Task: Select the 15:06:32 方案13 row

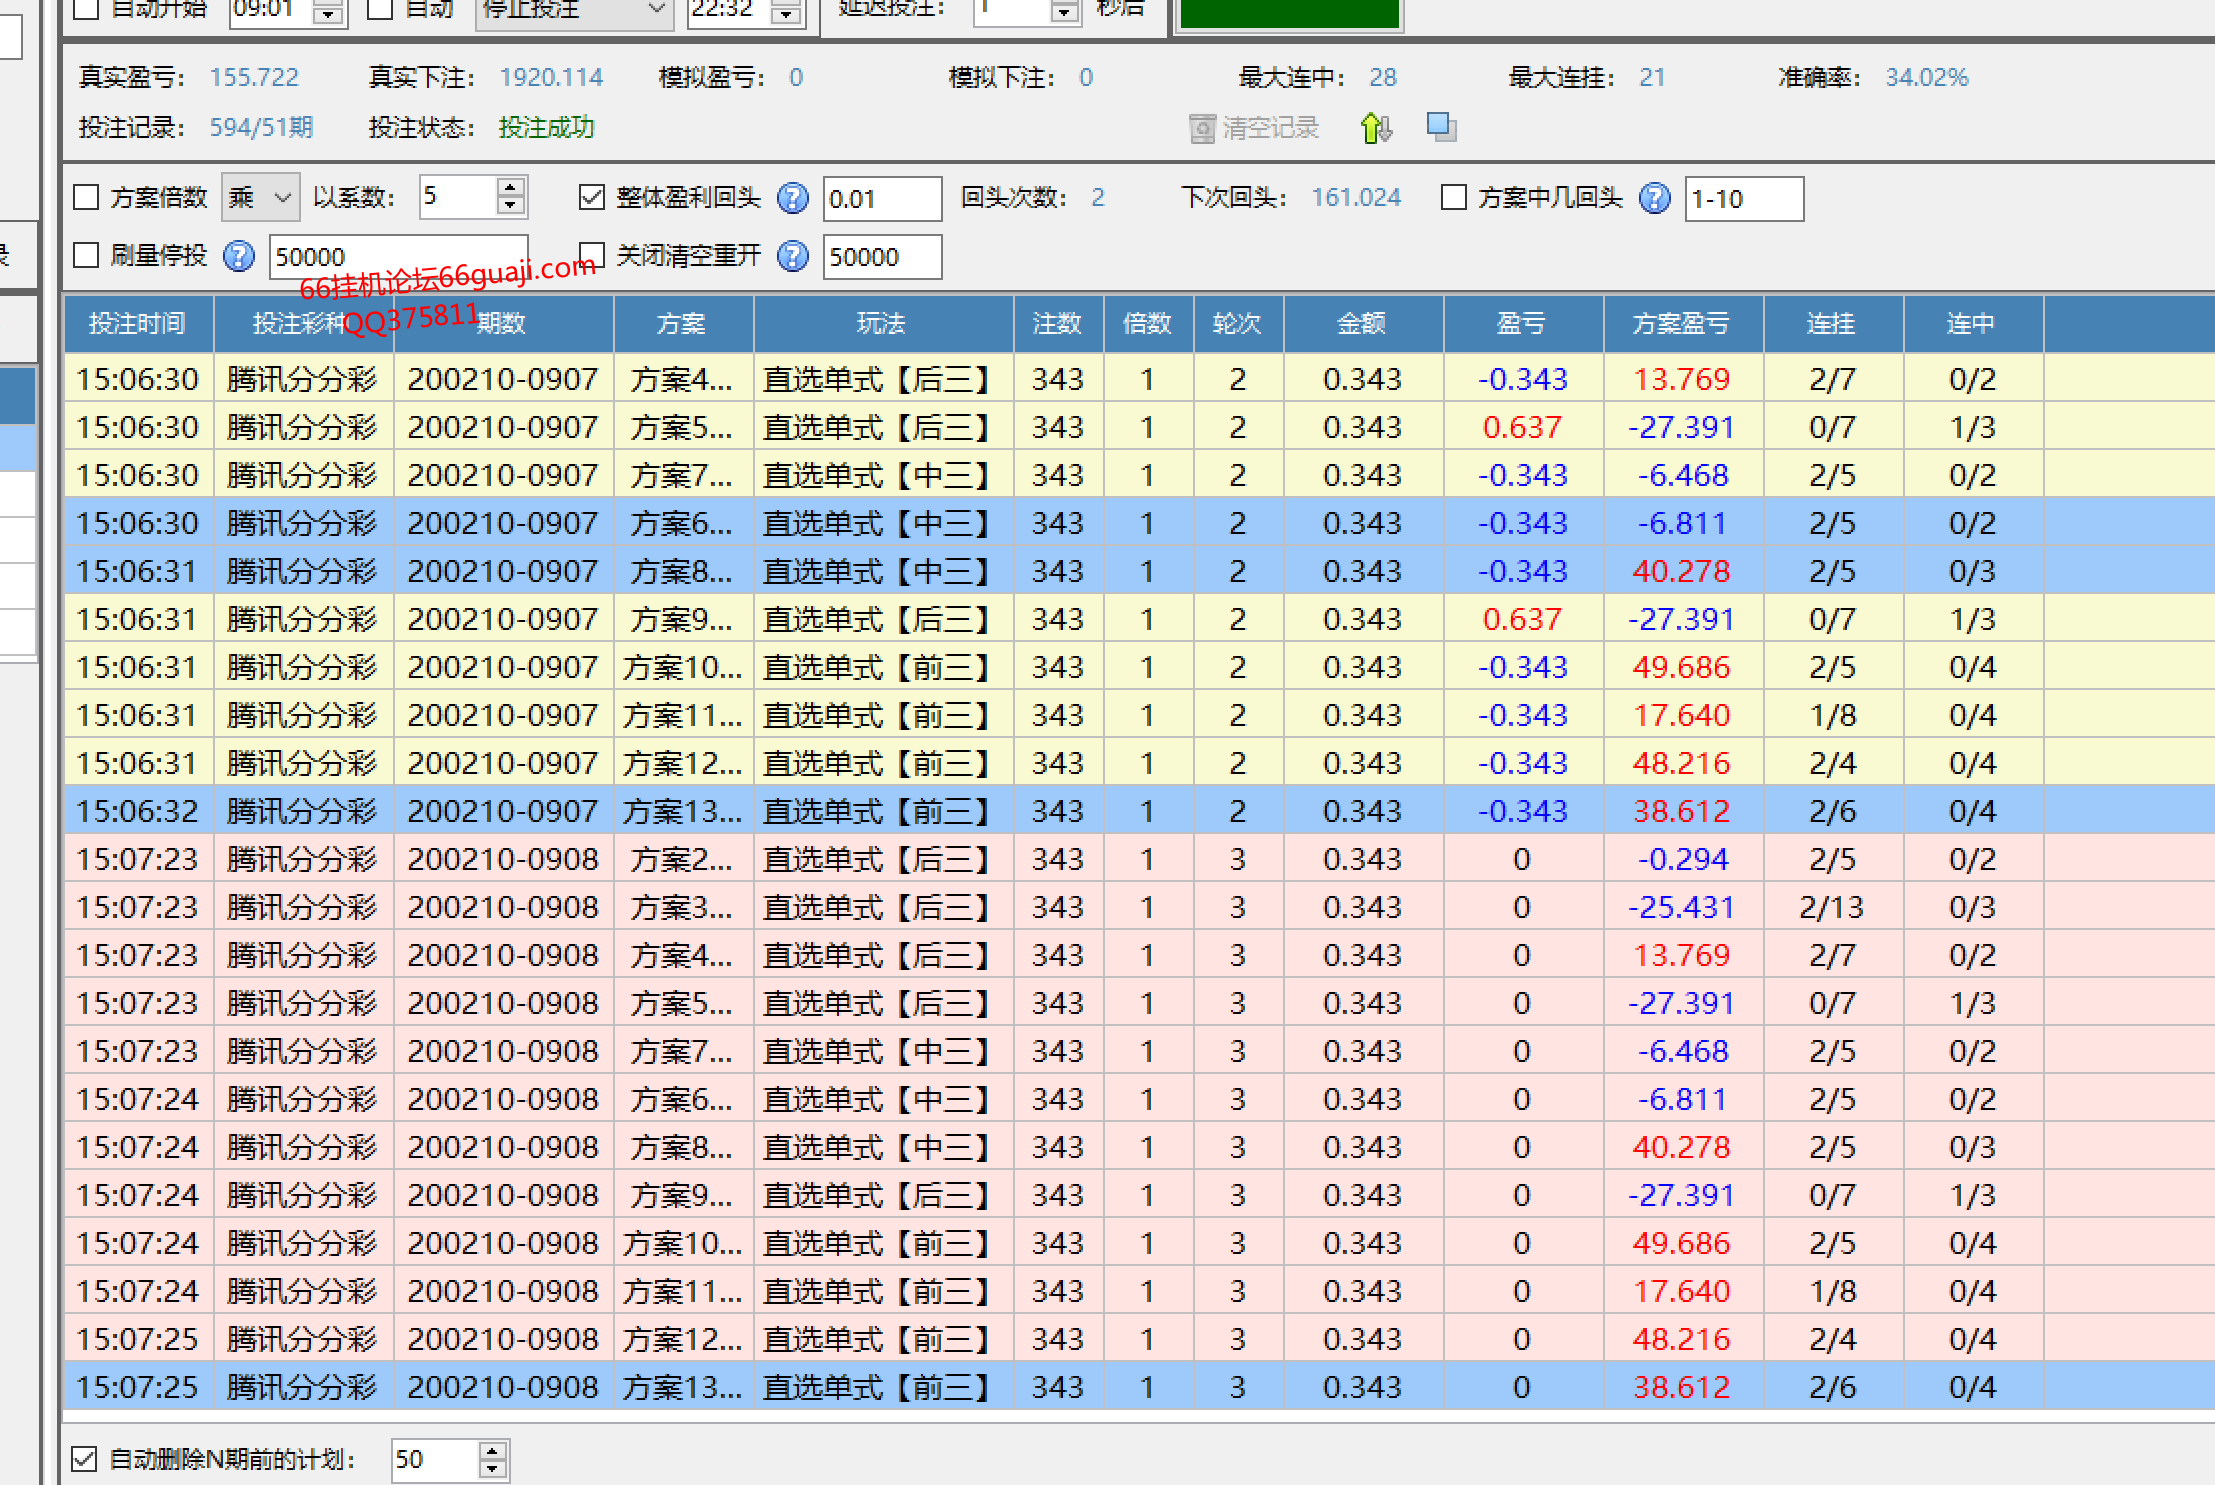Action: (1139, 811)
